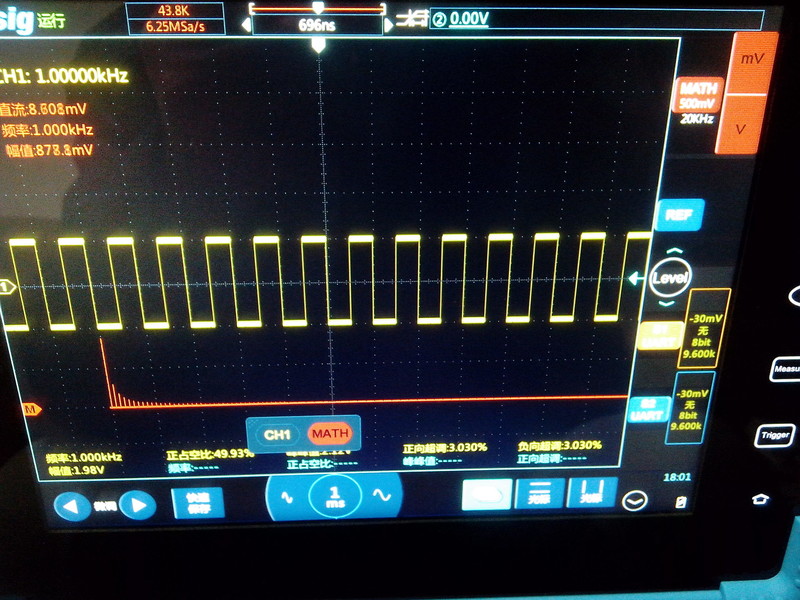Toggle the CH1 channel selector
The width and height of the screenshot is (800, 600).
click(x=277, y=434)
